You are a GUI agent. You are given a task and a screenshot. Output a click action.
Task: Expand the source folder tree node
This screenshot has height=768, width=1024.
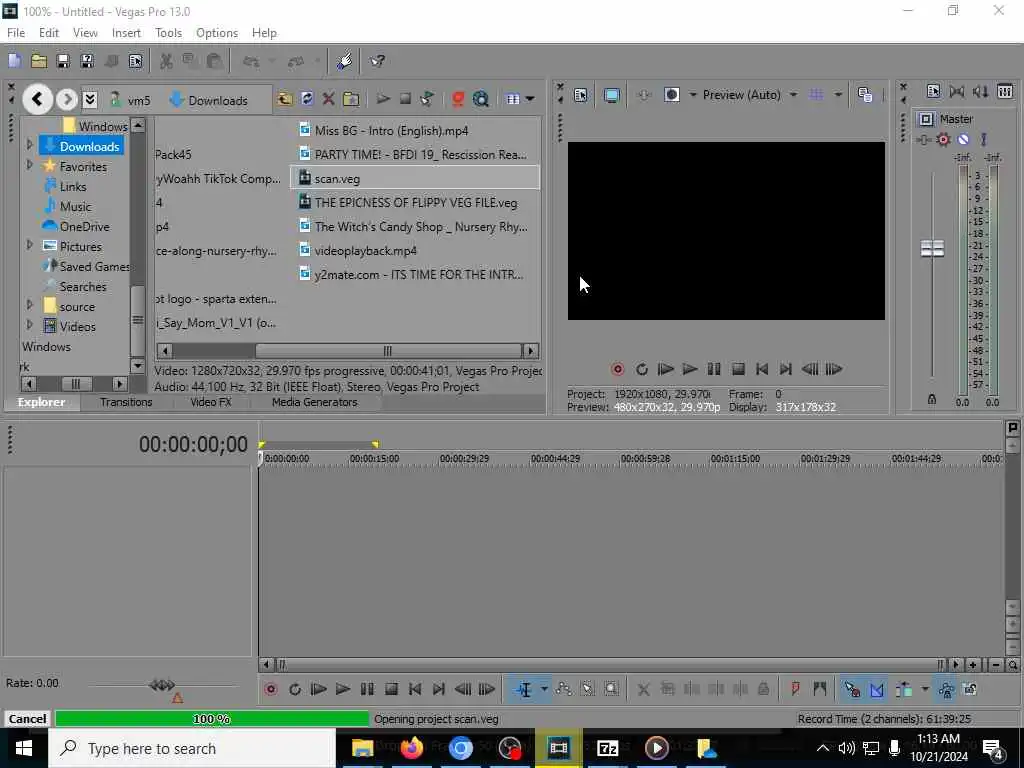coord(29,306)
